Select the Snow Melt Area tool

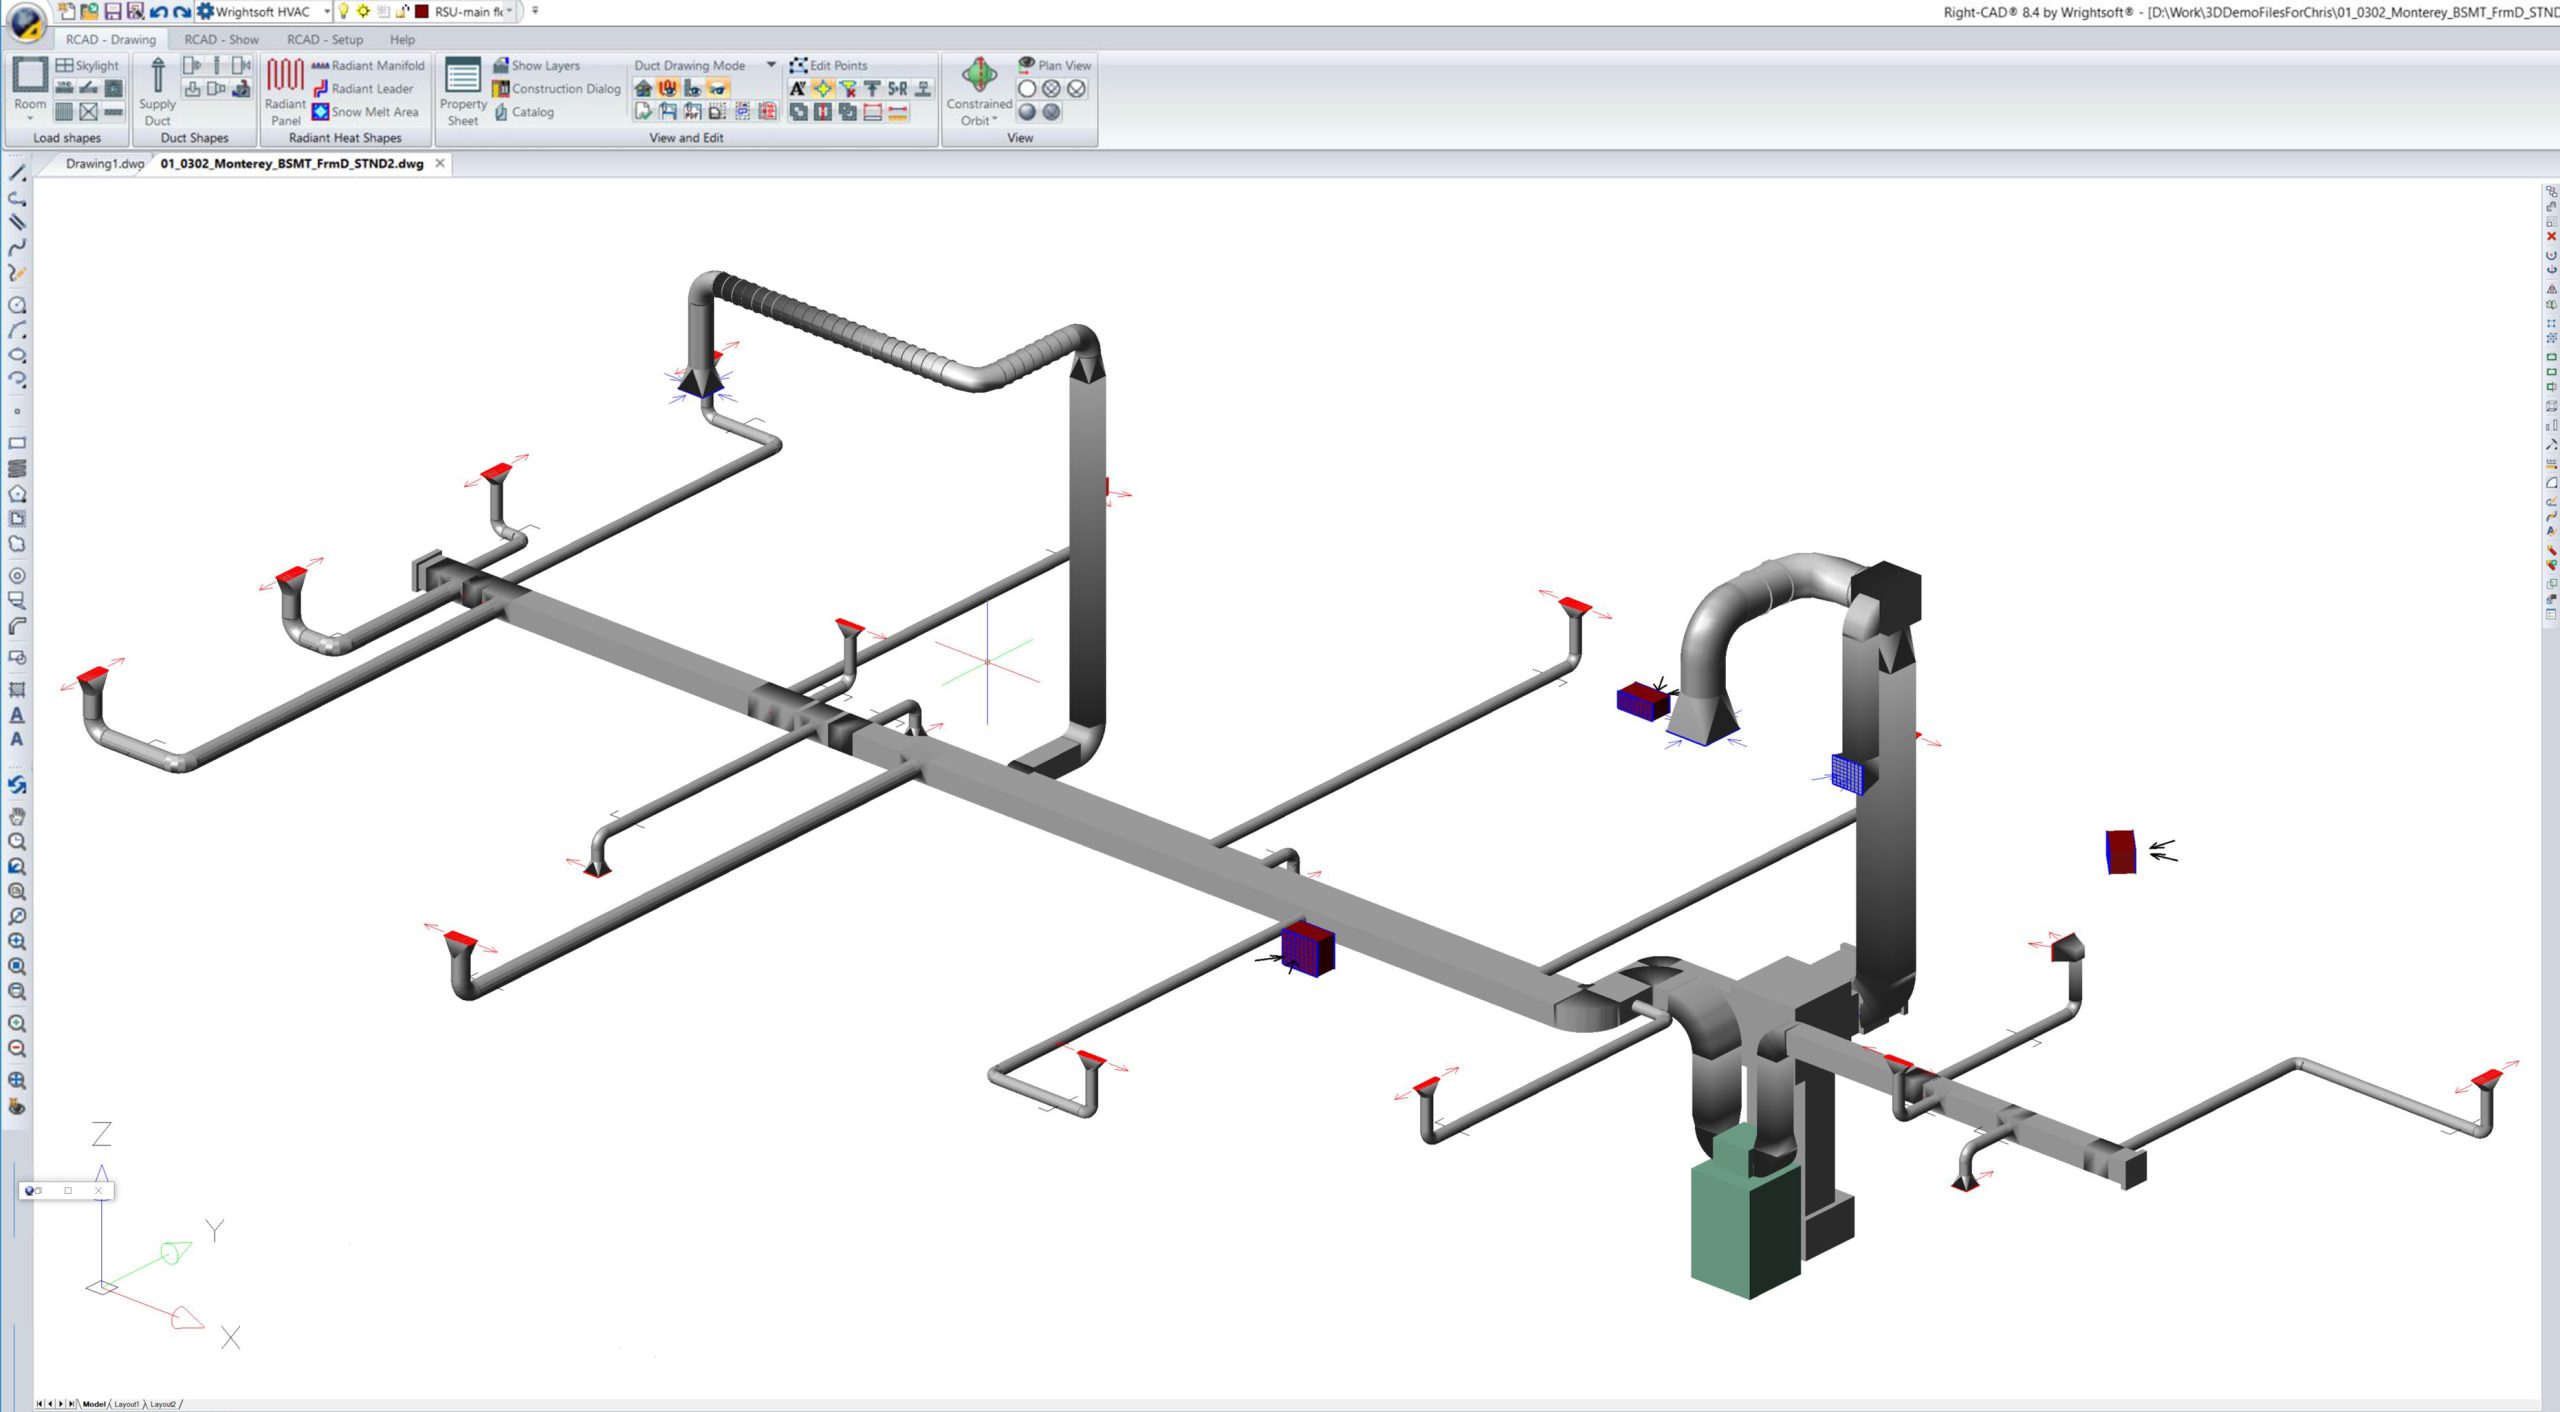376,112
